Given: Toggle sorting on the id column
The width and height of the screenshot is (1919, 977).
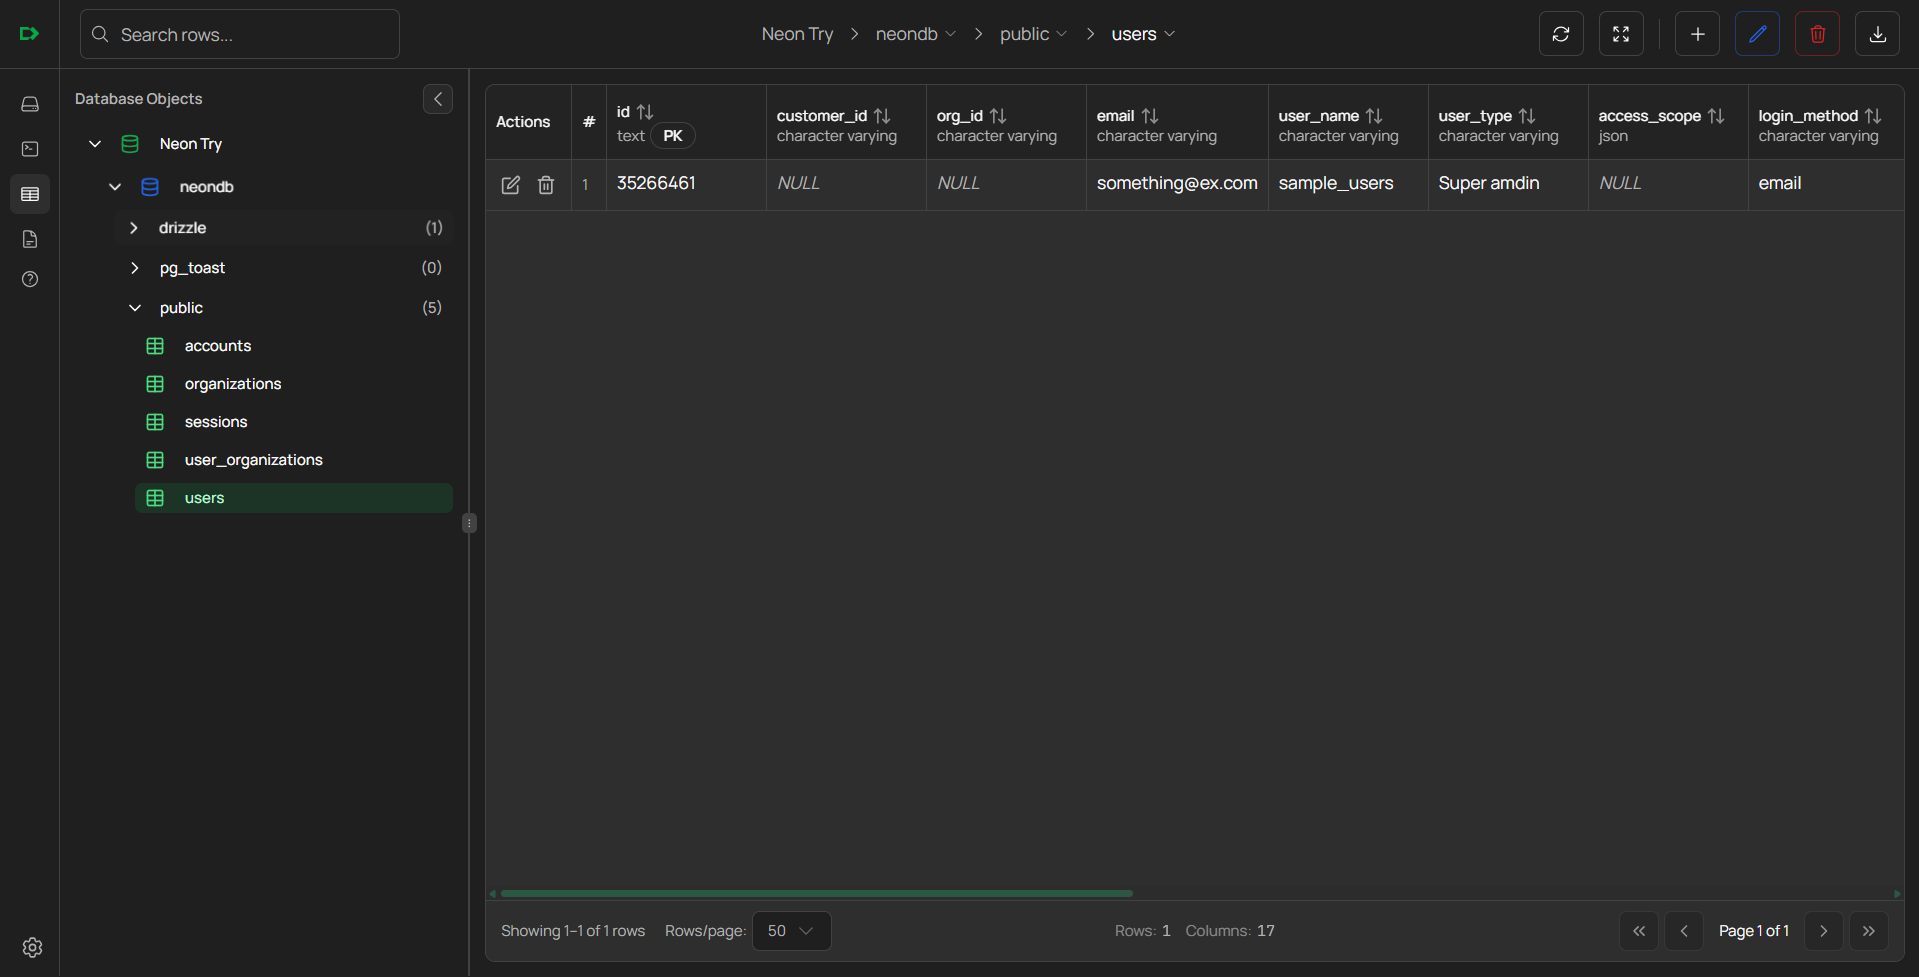Looking at the screenshot, I should (644, 113).
